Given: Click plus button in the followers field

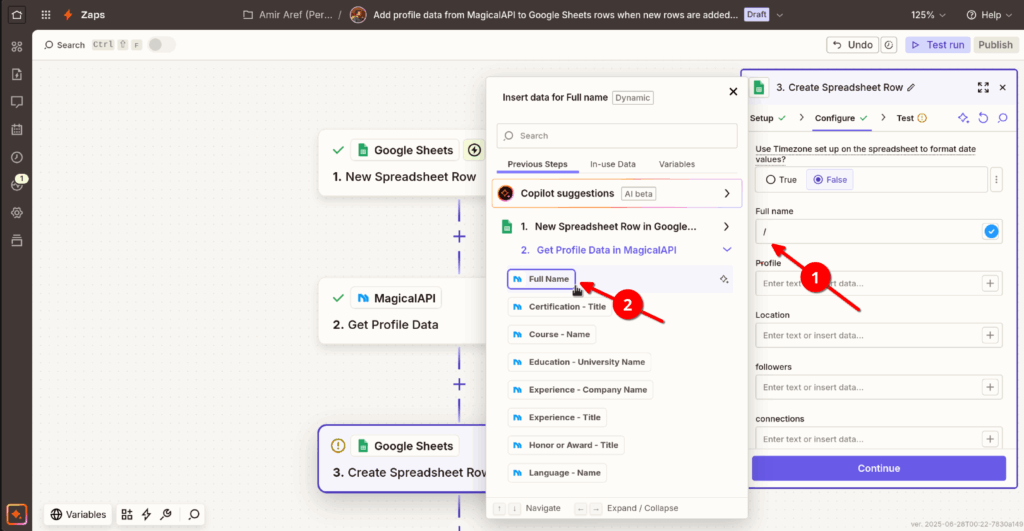Looking at the screenshot, I should click(x=990, y=387).
